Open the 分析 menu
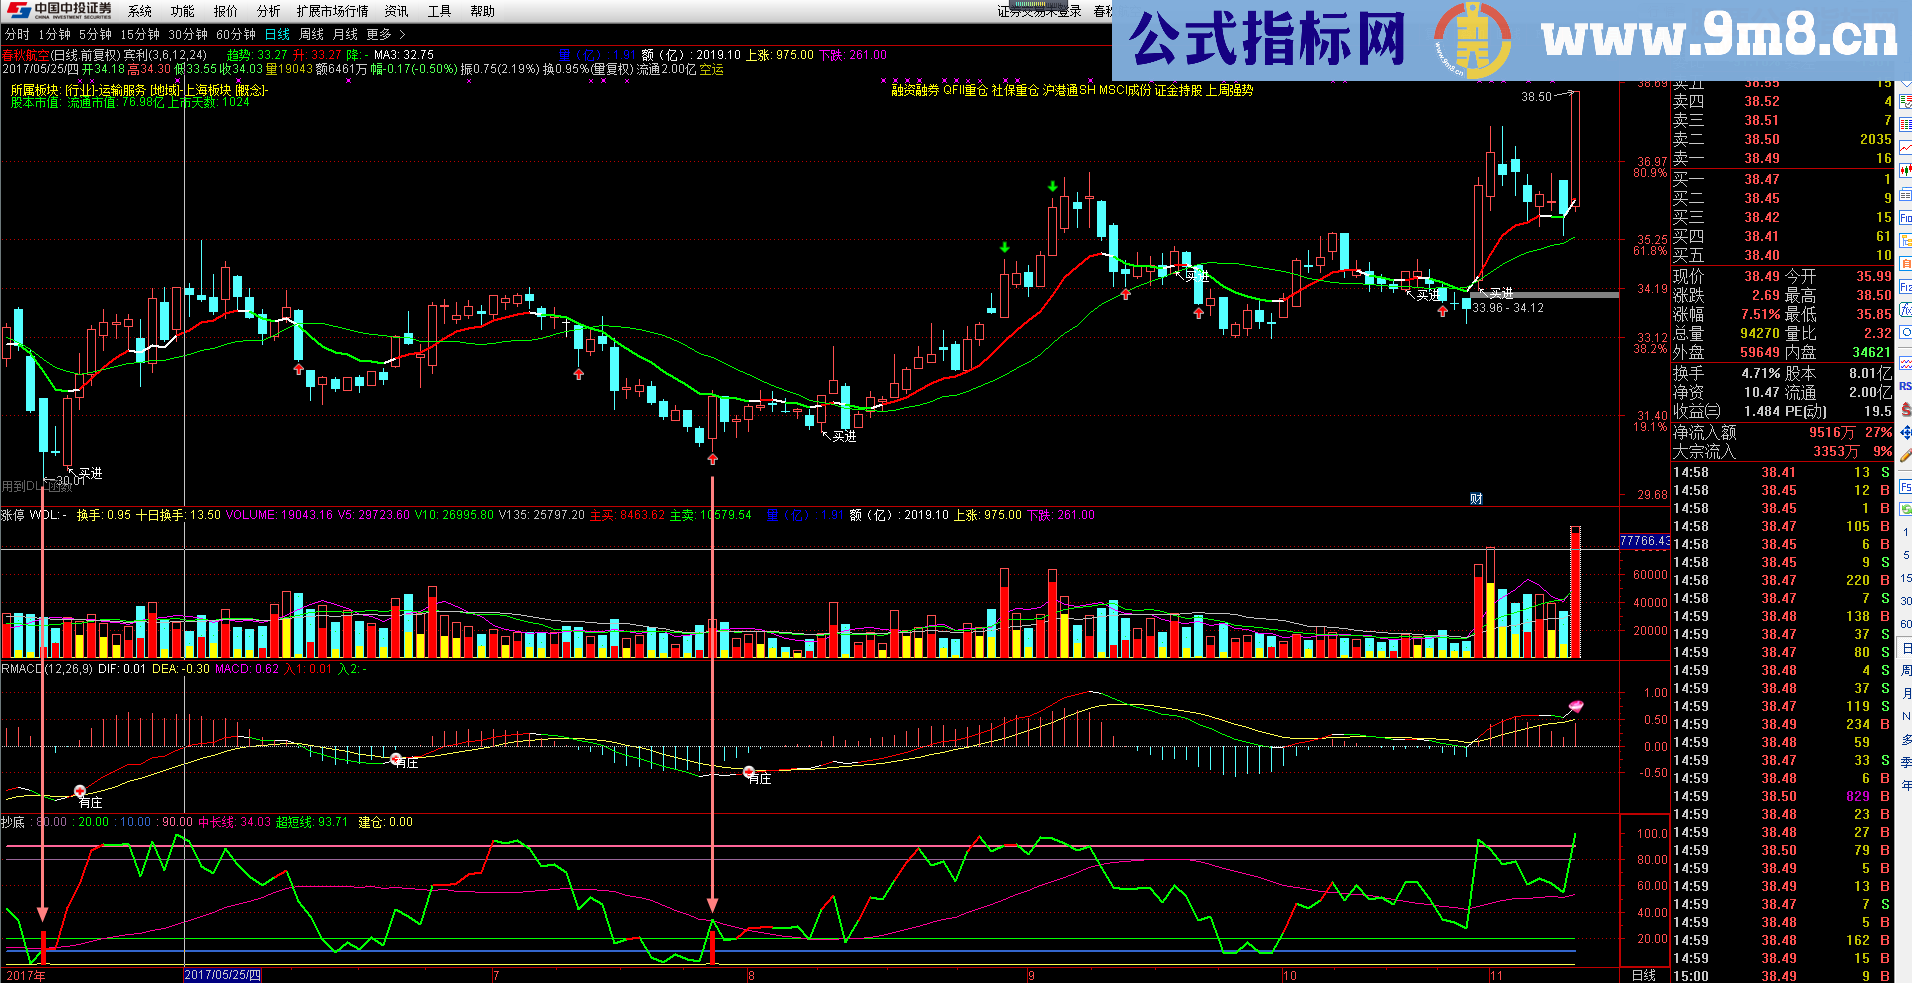The image size is (1912, 983). [268, 11]
